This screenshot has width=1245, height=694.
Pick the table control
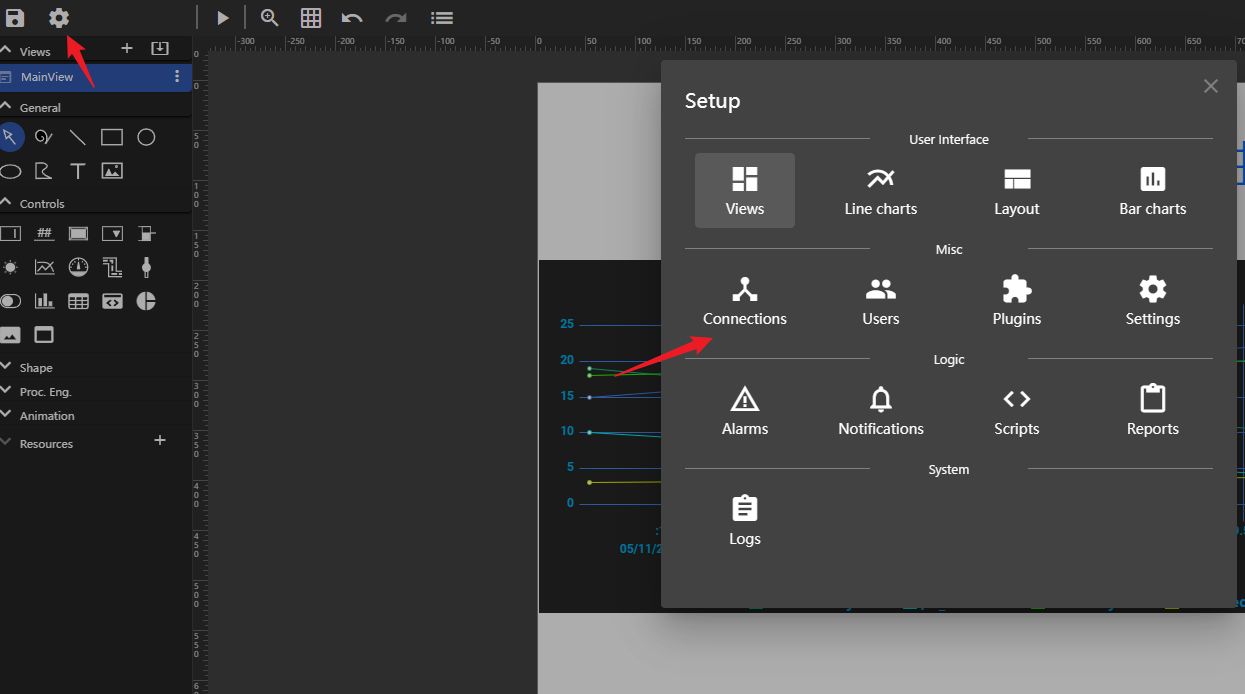(78, 301)
